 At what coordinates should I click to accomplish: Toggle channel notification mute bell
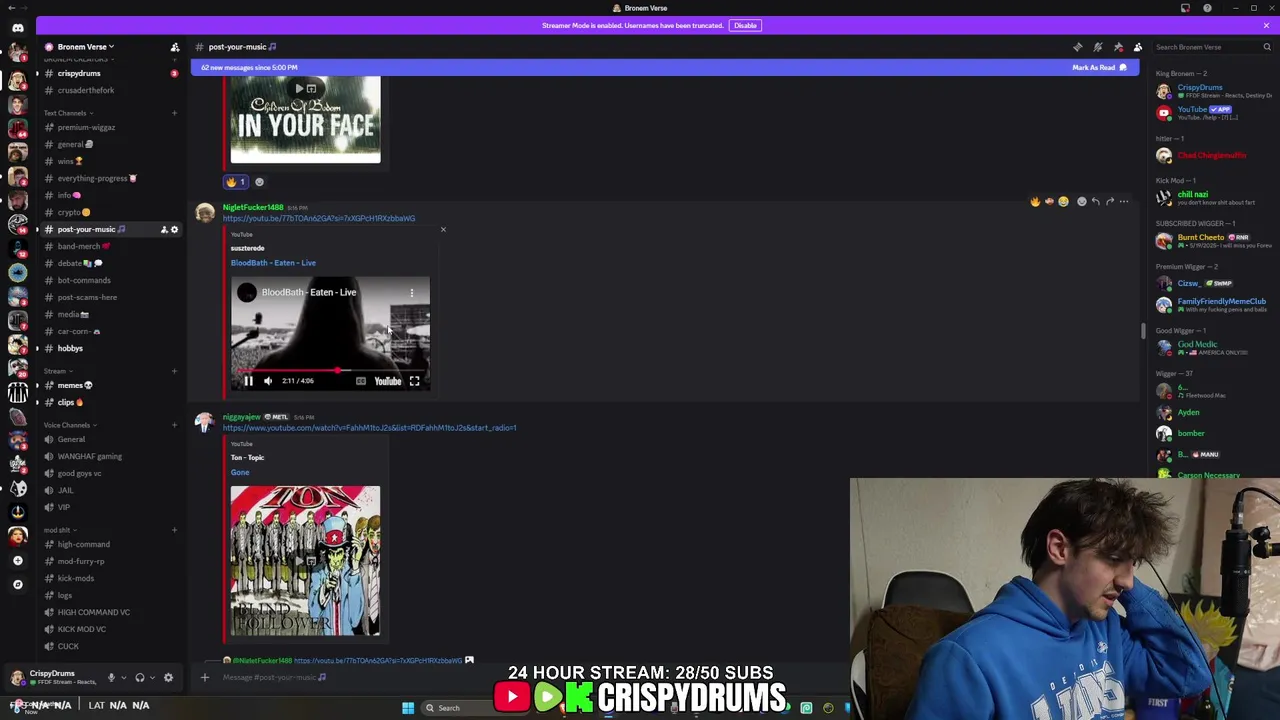(x=1097, y=47)
